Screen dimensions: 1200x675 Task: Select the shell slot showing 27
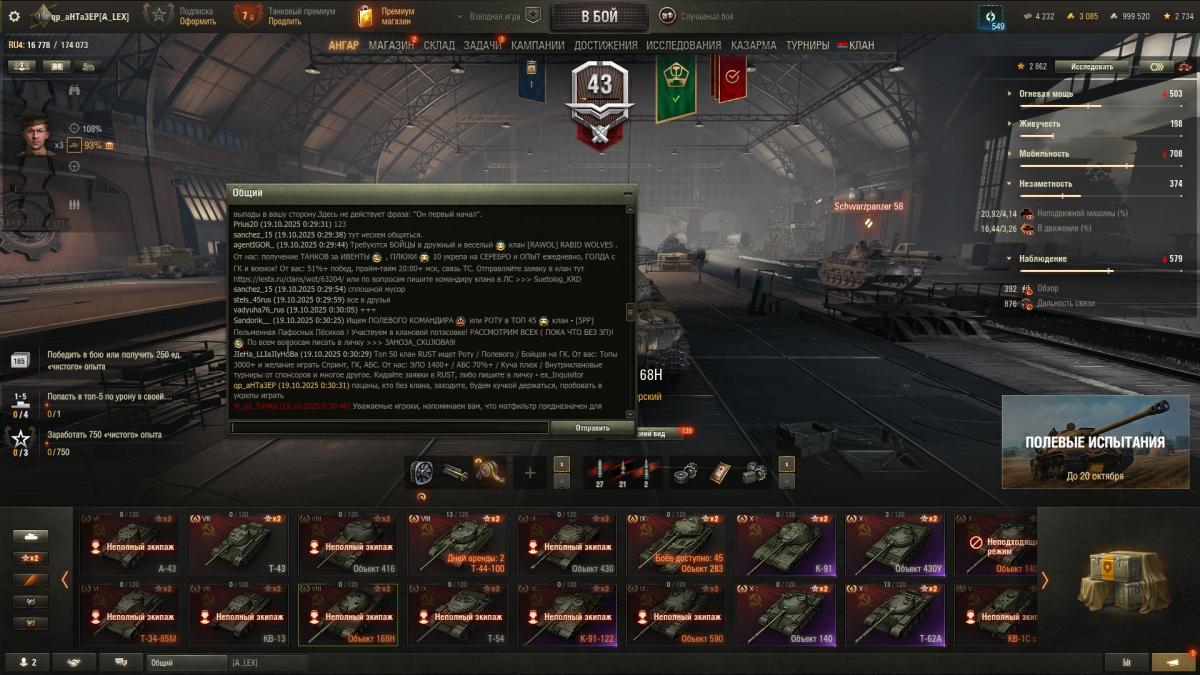point(599,472)
